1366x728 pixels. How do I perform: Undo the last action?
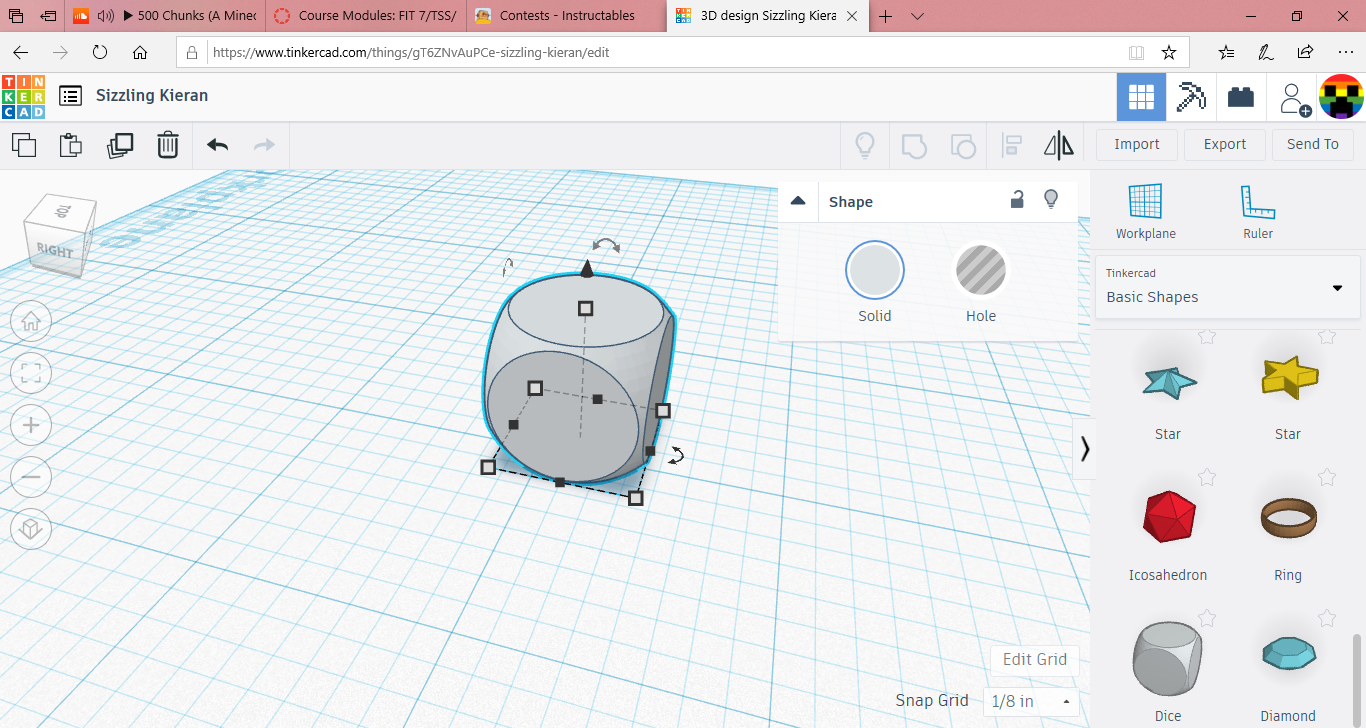pyautogui.click(x=217, y=145)
